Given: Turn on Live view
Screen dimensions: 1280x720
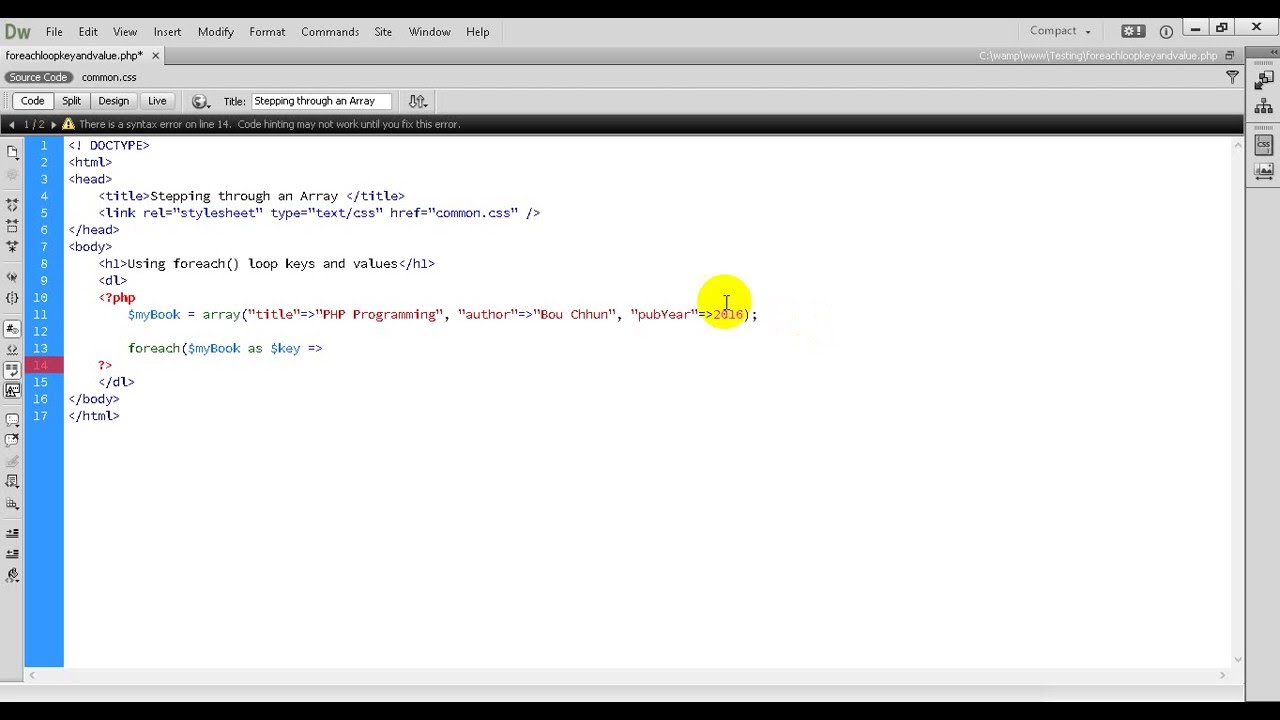Looking at the screenshot, I should pos(157,101).
